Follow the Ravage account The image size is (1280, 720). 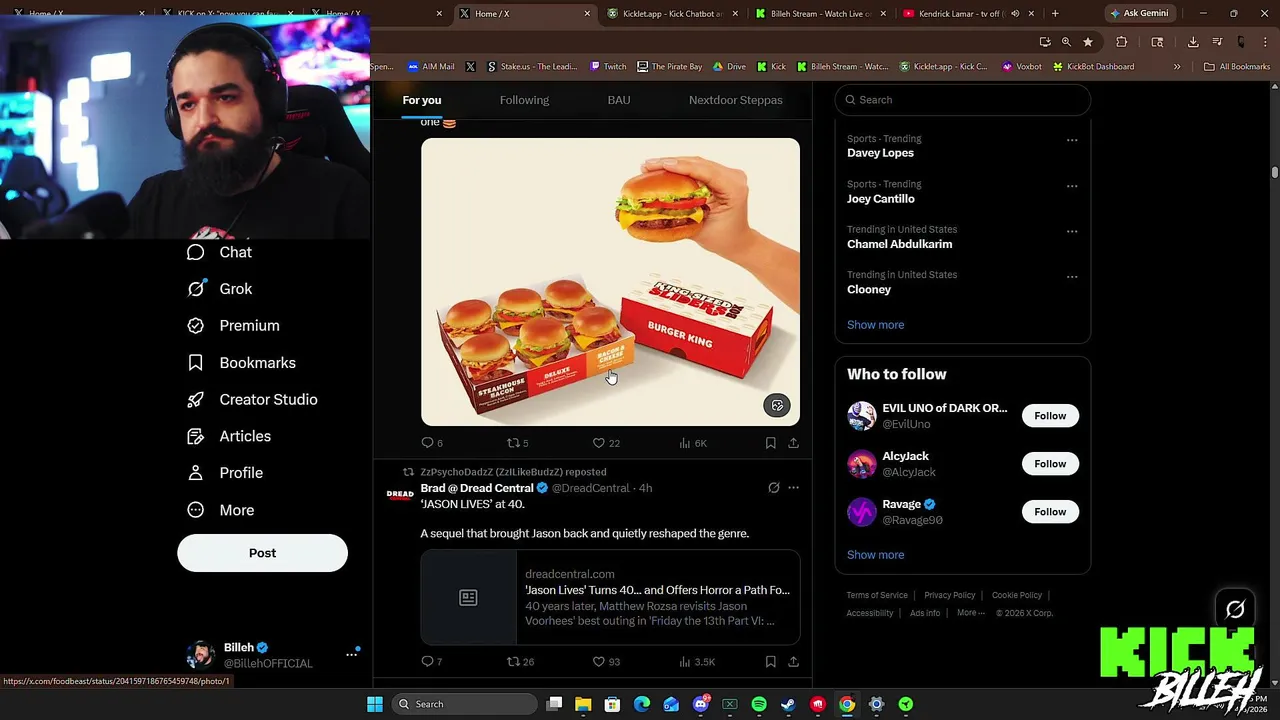point(1050,512)
